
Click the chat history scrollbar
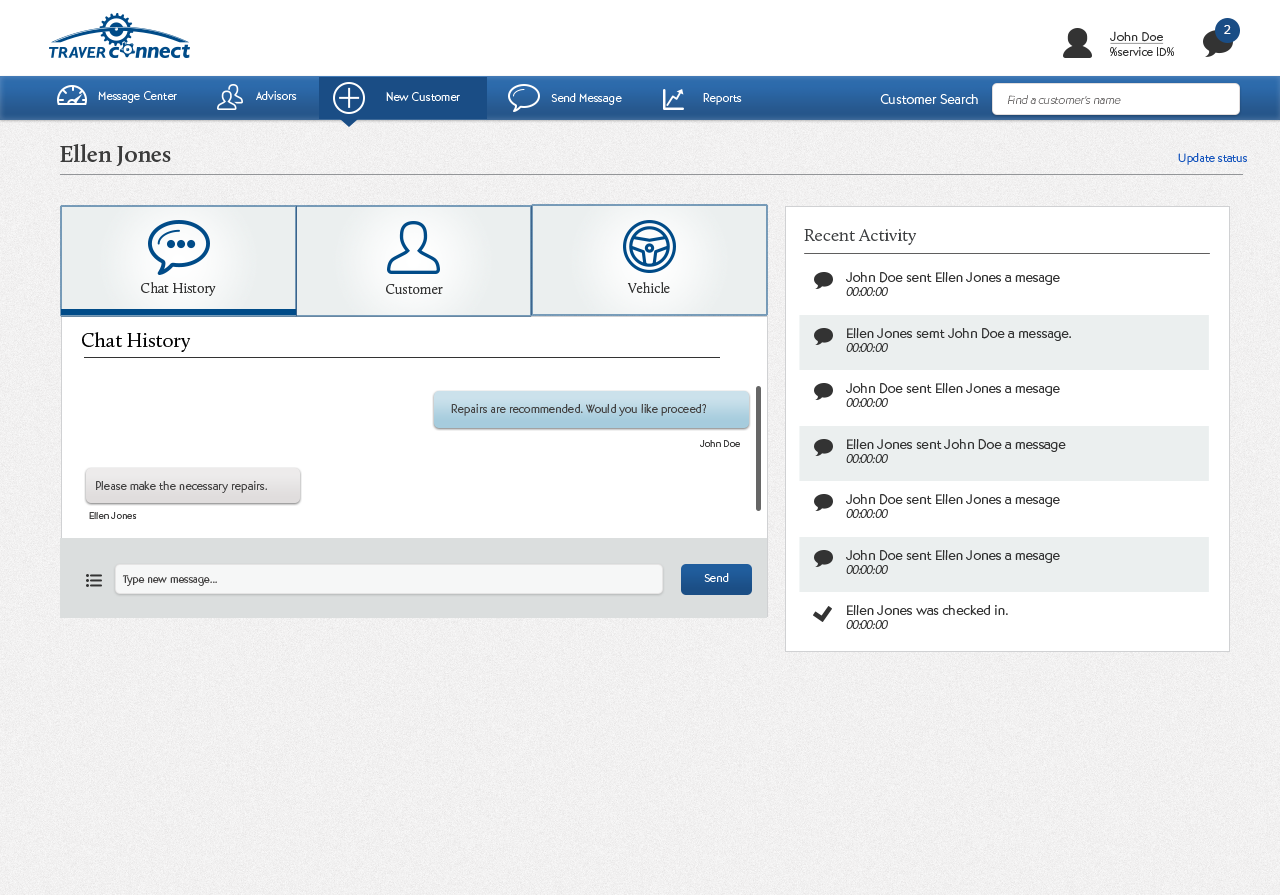point(758,448)
